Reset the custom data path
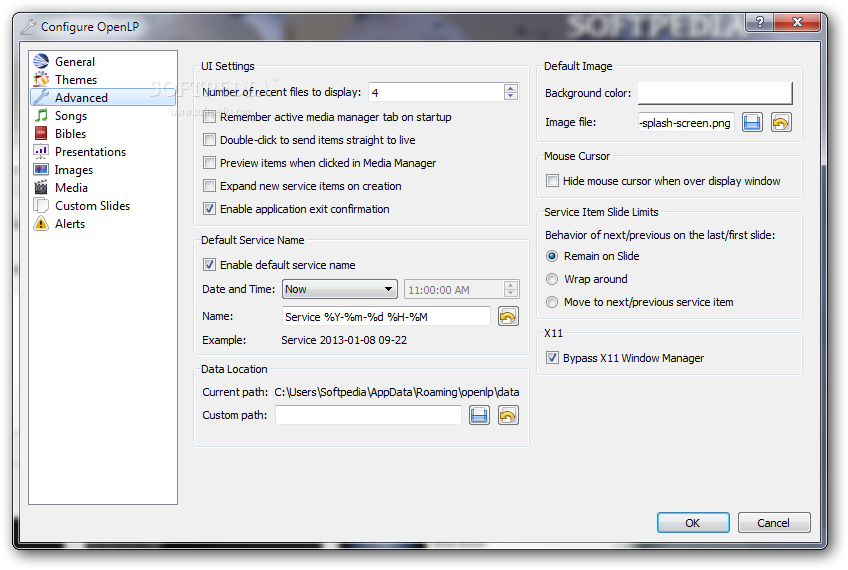Viewport: 848px width, 570px height. 508,415
